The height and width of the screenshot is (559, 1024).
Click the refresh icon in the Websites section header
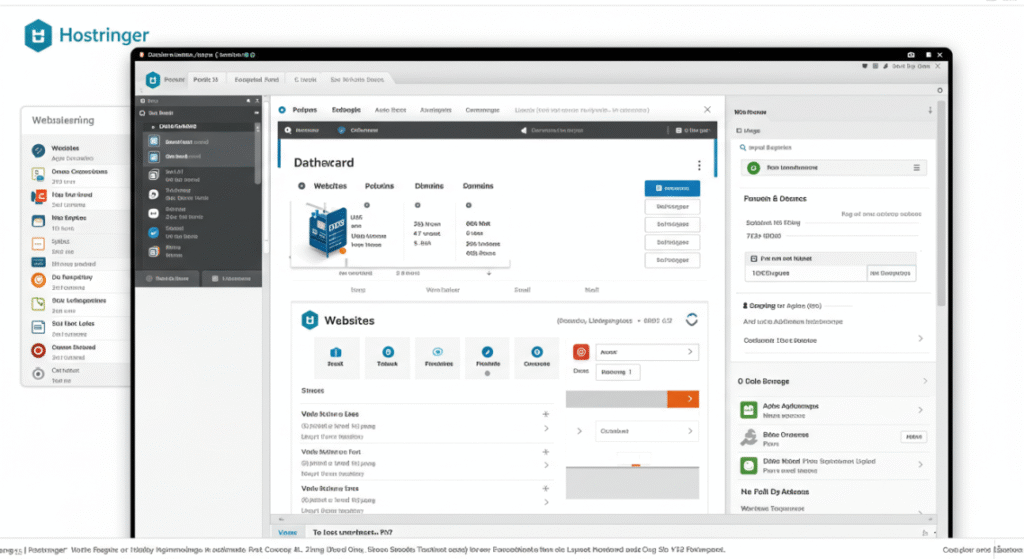[692, 319]
